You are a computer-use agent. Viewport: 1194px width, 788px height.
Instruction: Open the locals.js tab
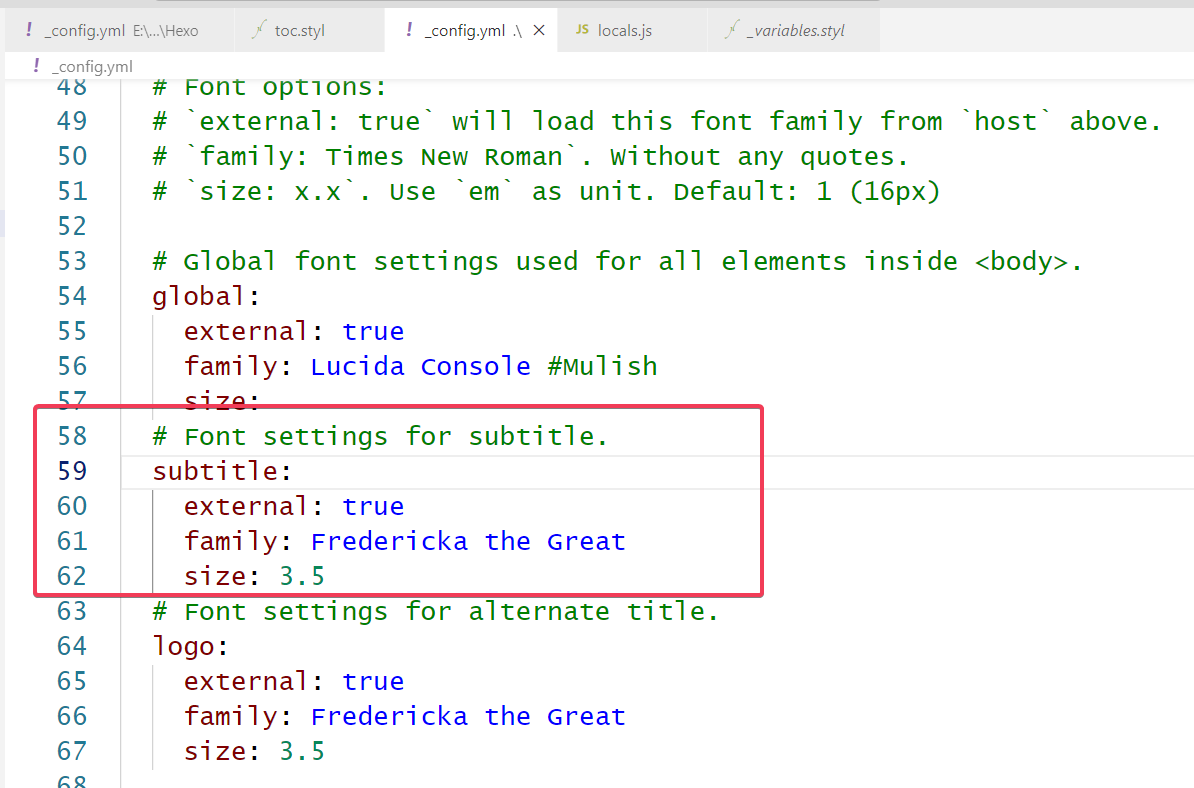[x=624, y=31]
